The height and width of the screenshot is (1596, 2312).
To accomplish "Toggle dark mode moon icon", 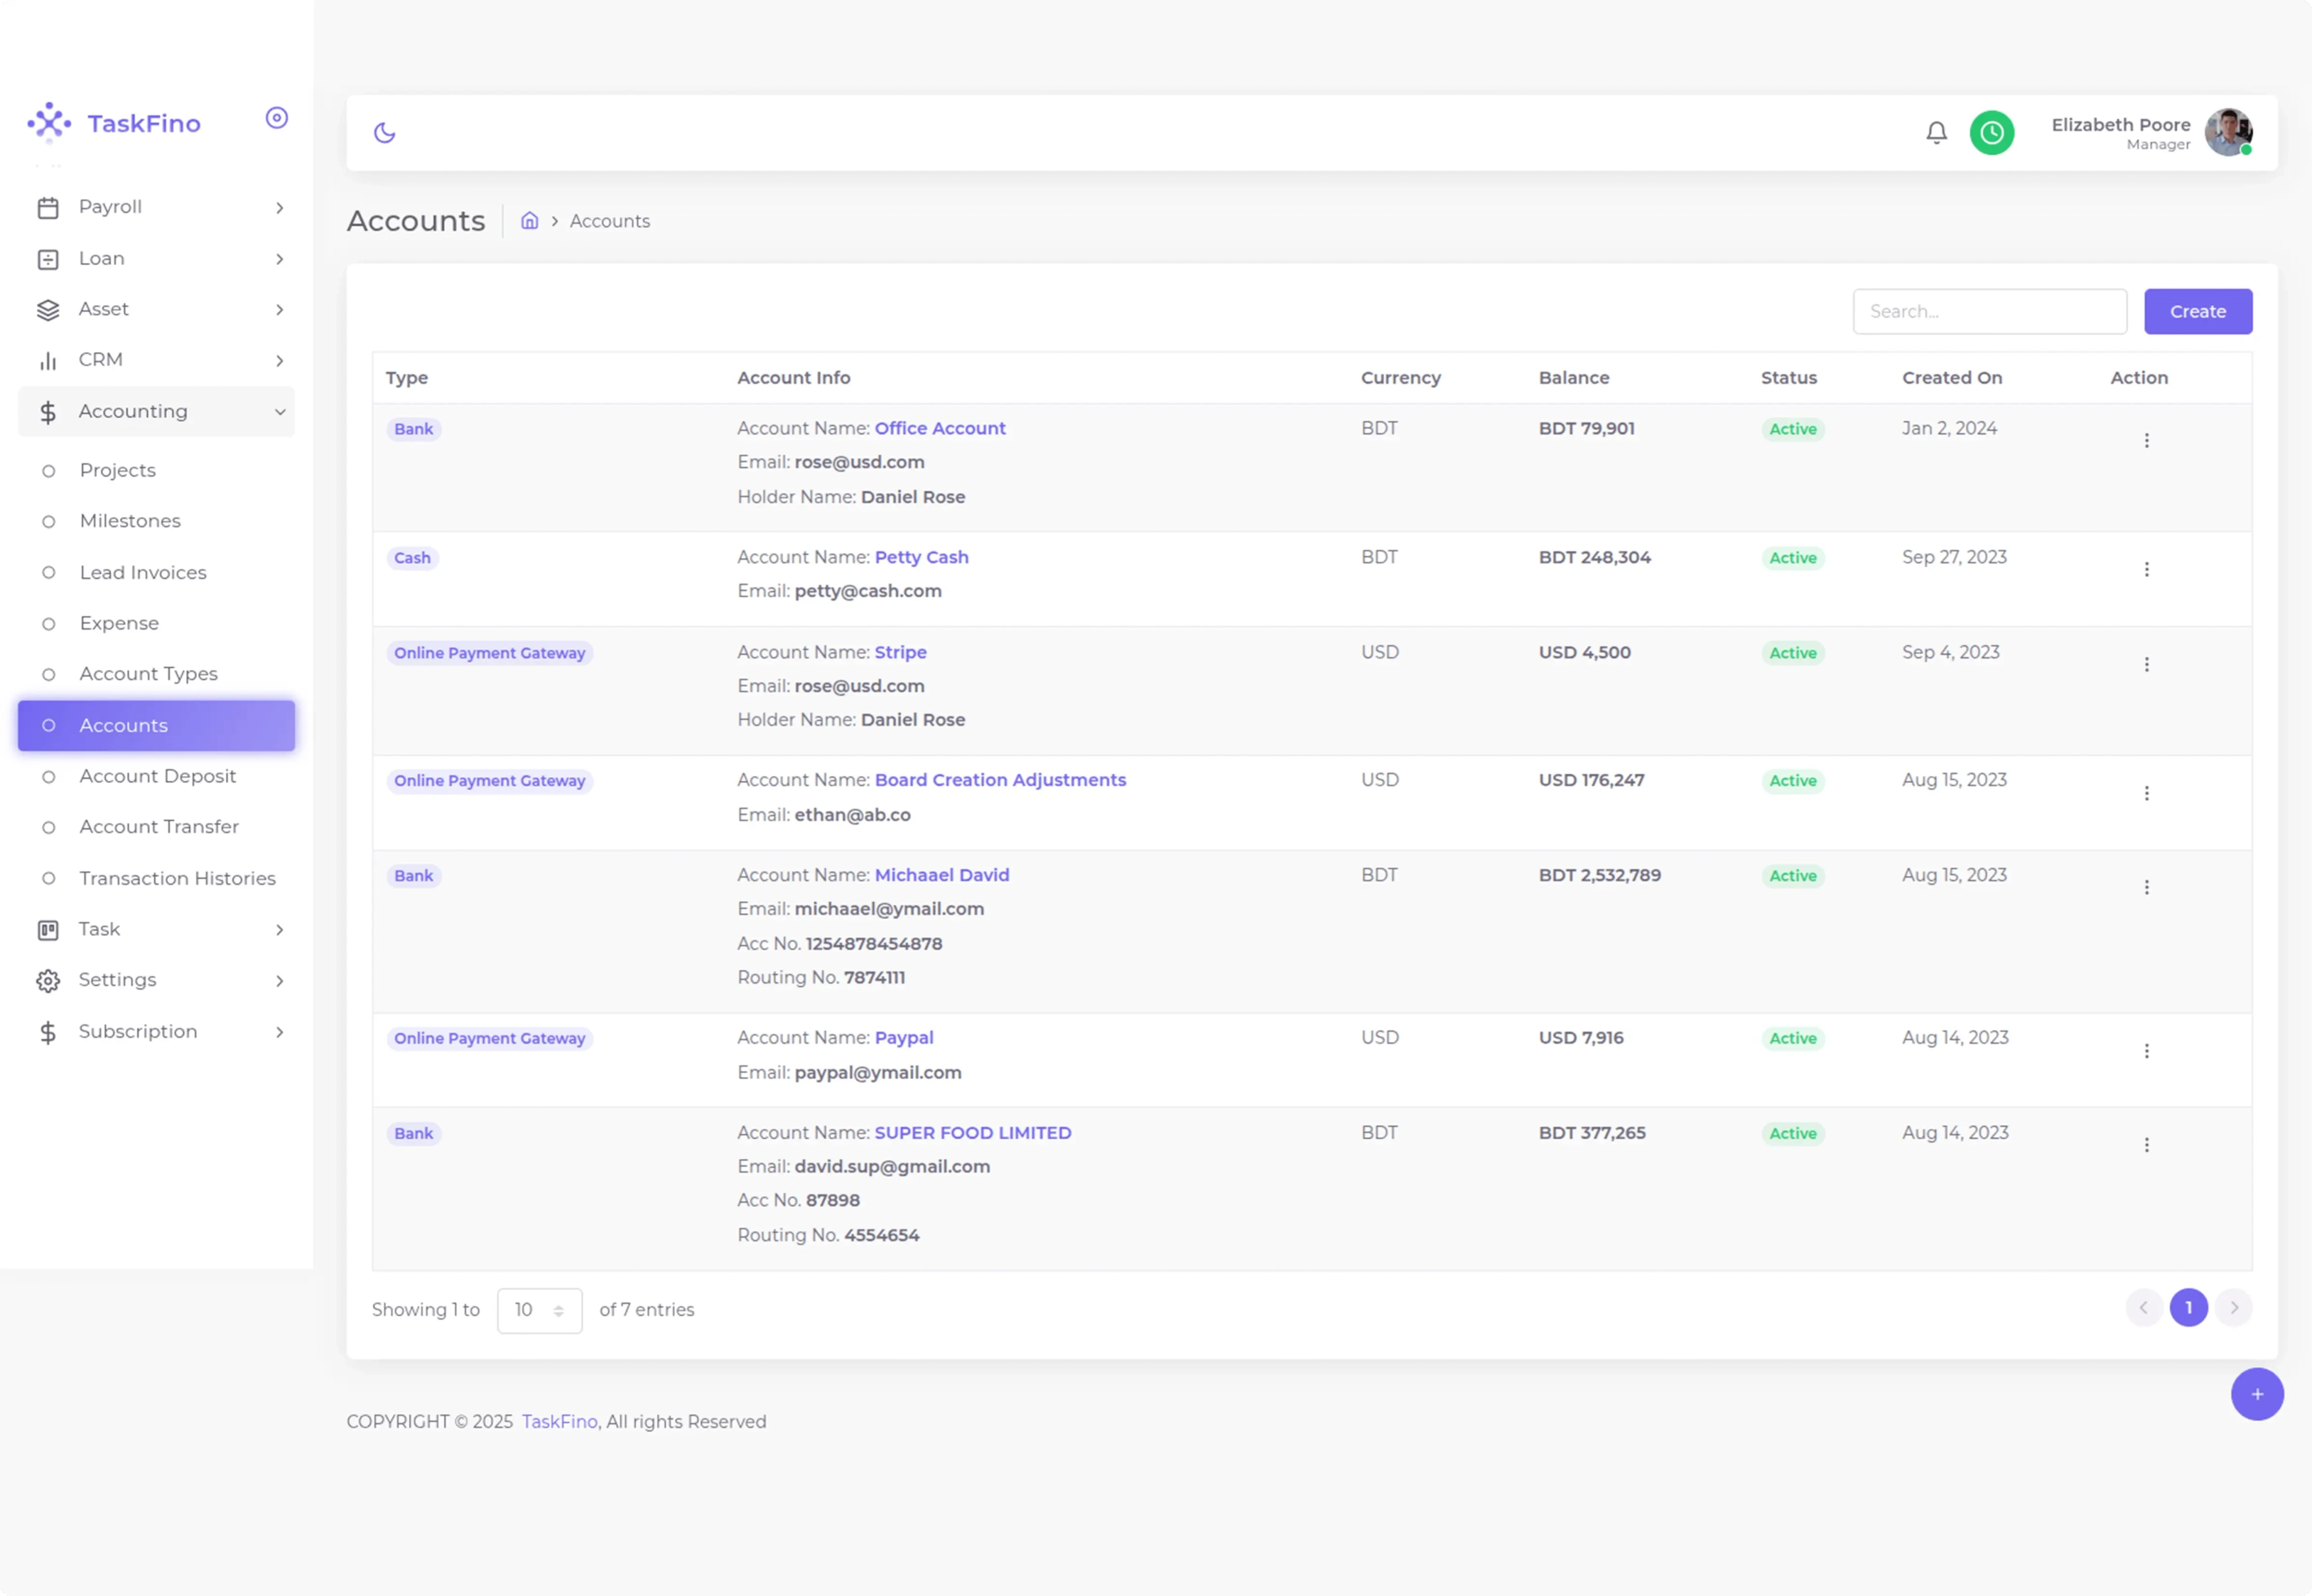I will 385,133.
